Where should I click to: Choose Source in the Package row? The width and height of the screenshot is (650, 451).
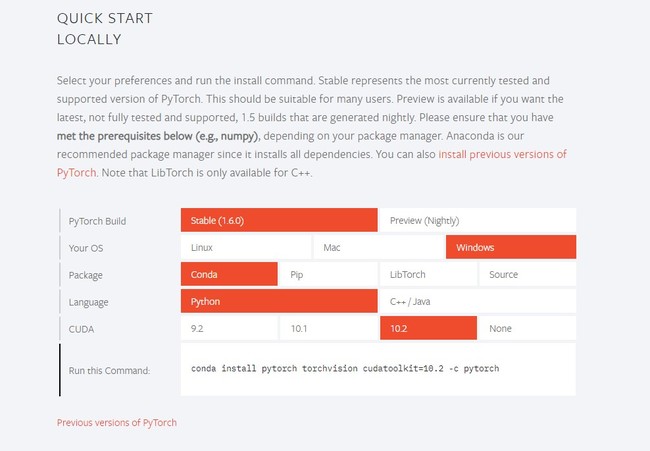click(x=527, y=274)
